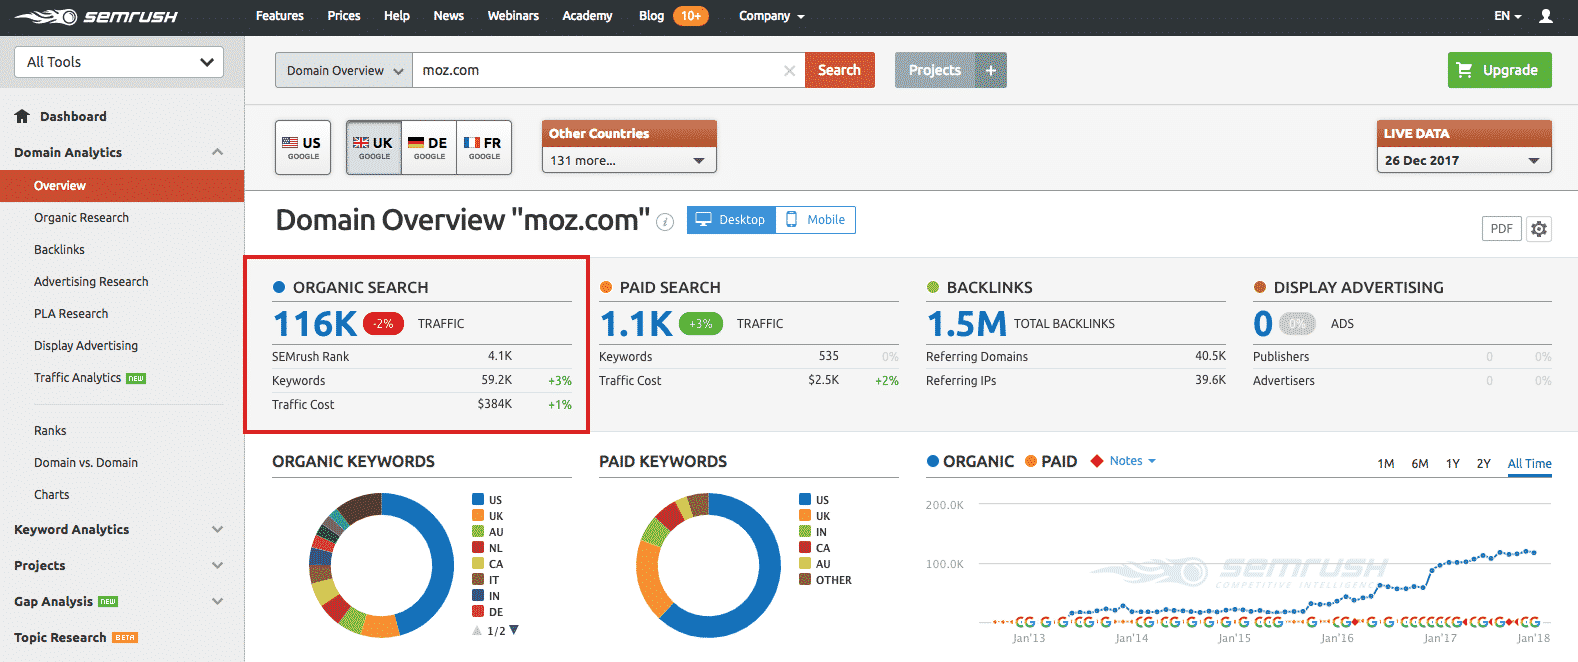Open the Notes dropdown on the chart
Viewport: 1578px width, 662px height.
tap(1123, 461)
